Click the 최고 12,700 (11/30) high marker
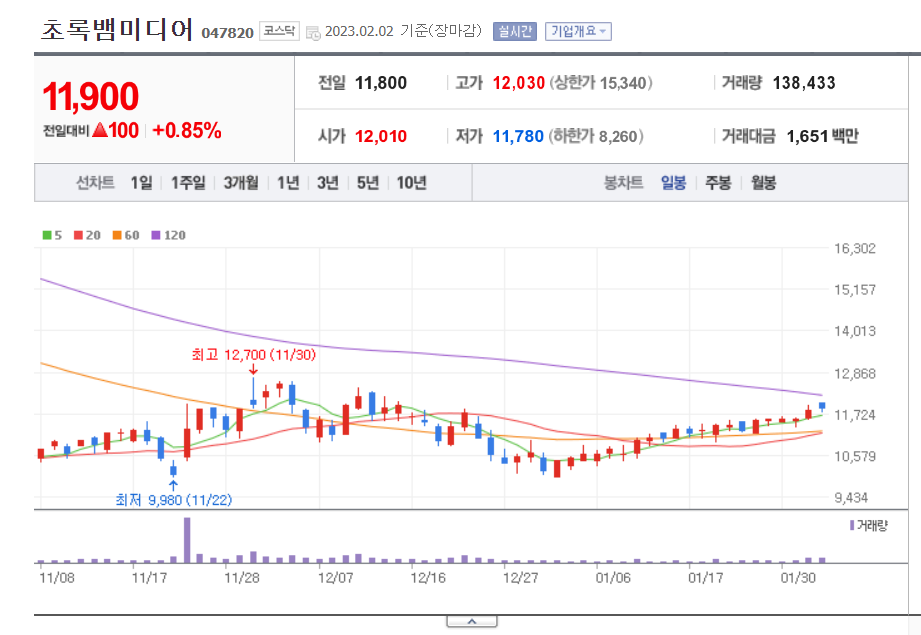 (x=254, y=355)
